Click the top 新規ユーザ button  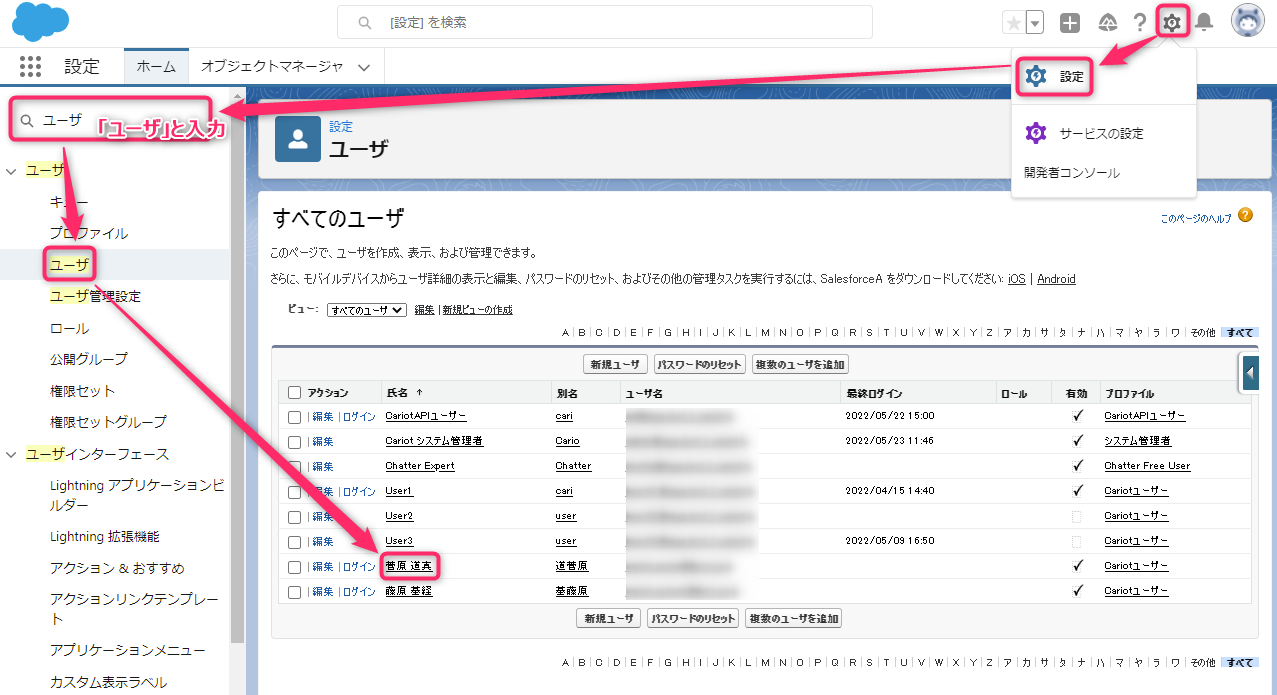(x=615, y=364)
